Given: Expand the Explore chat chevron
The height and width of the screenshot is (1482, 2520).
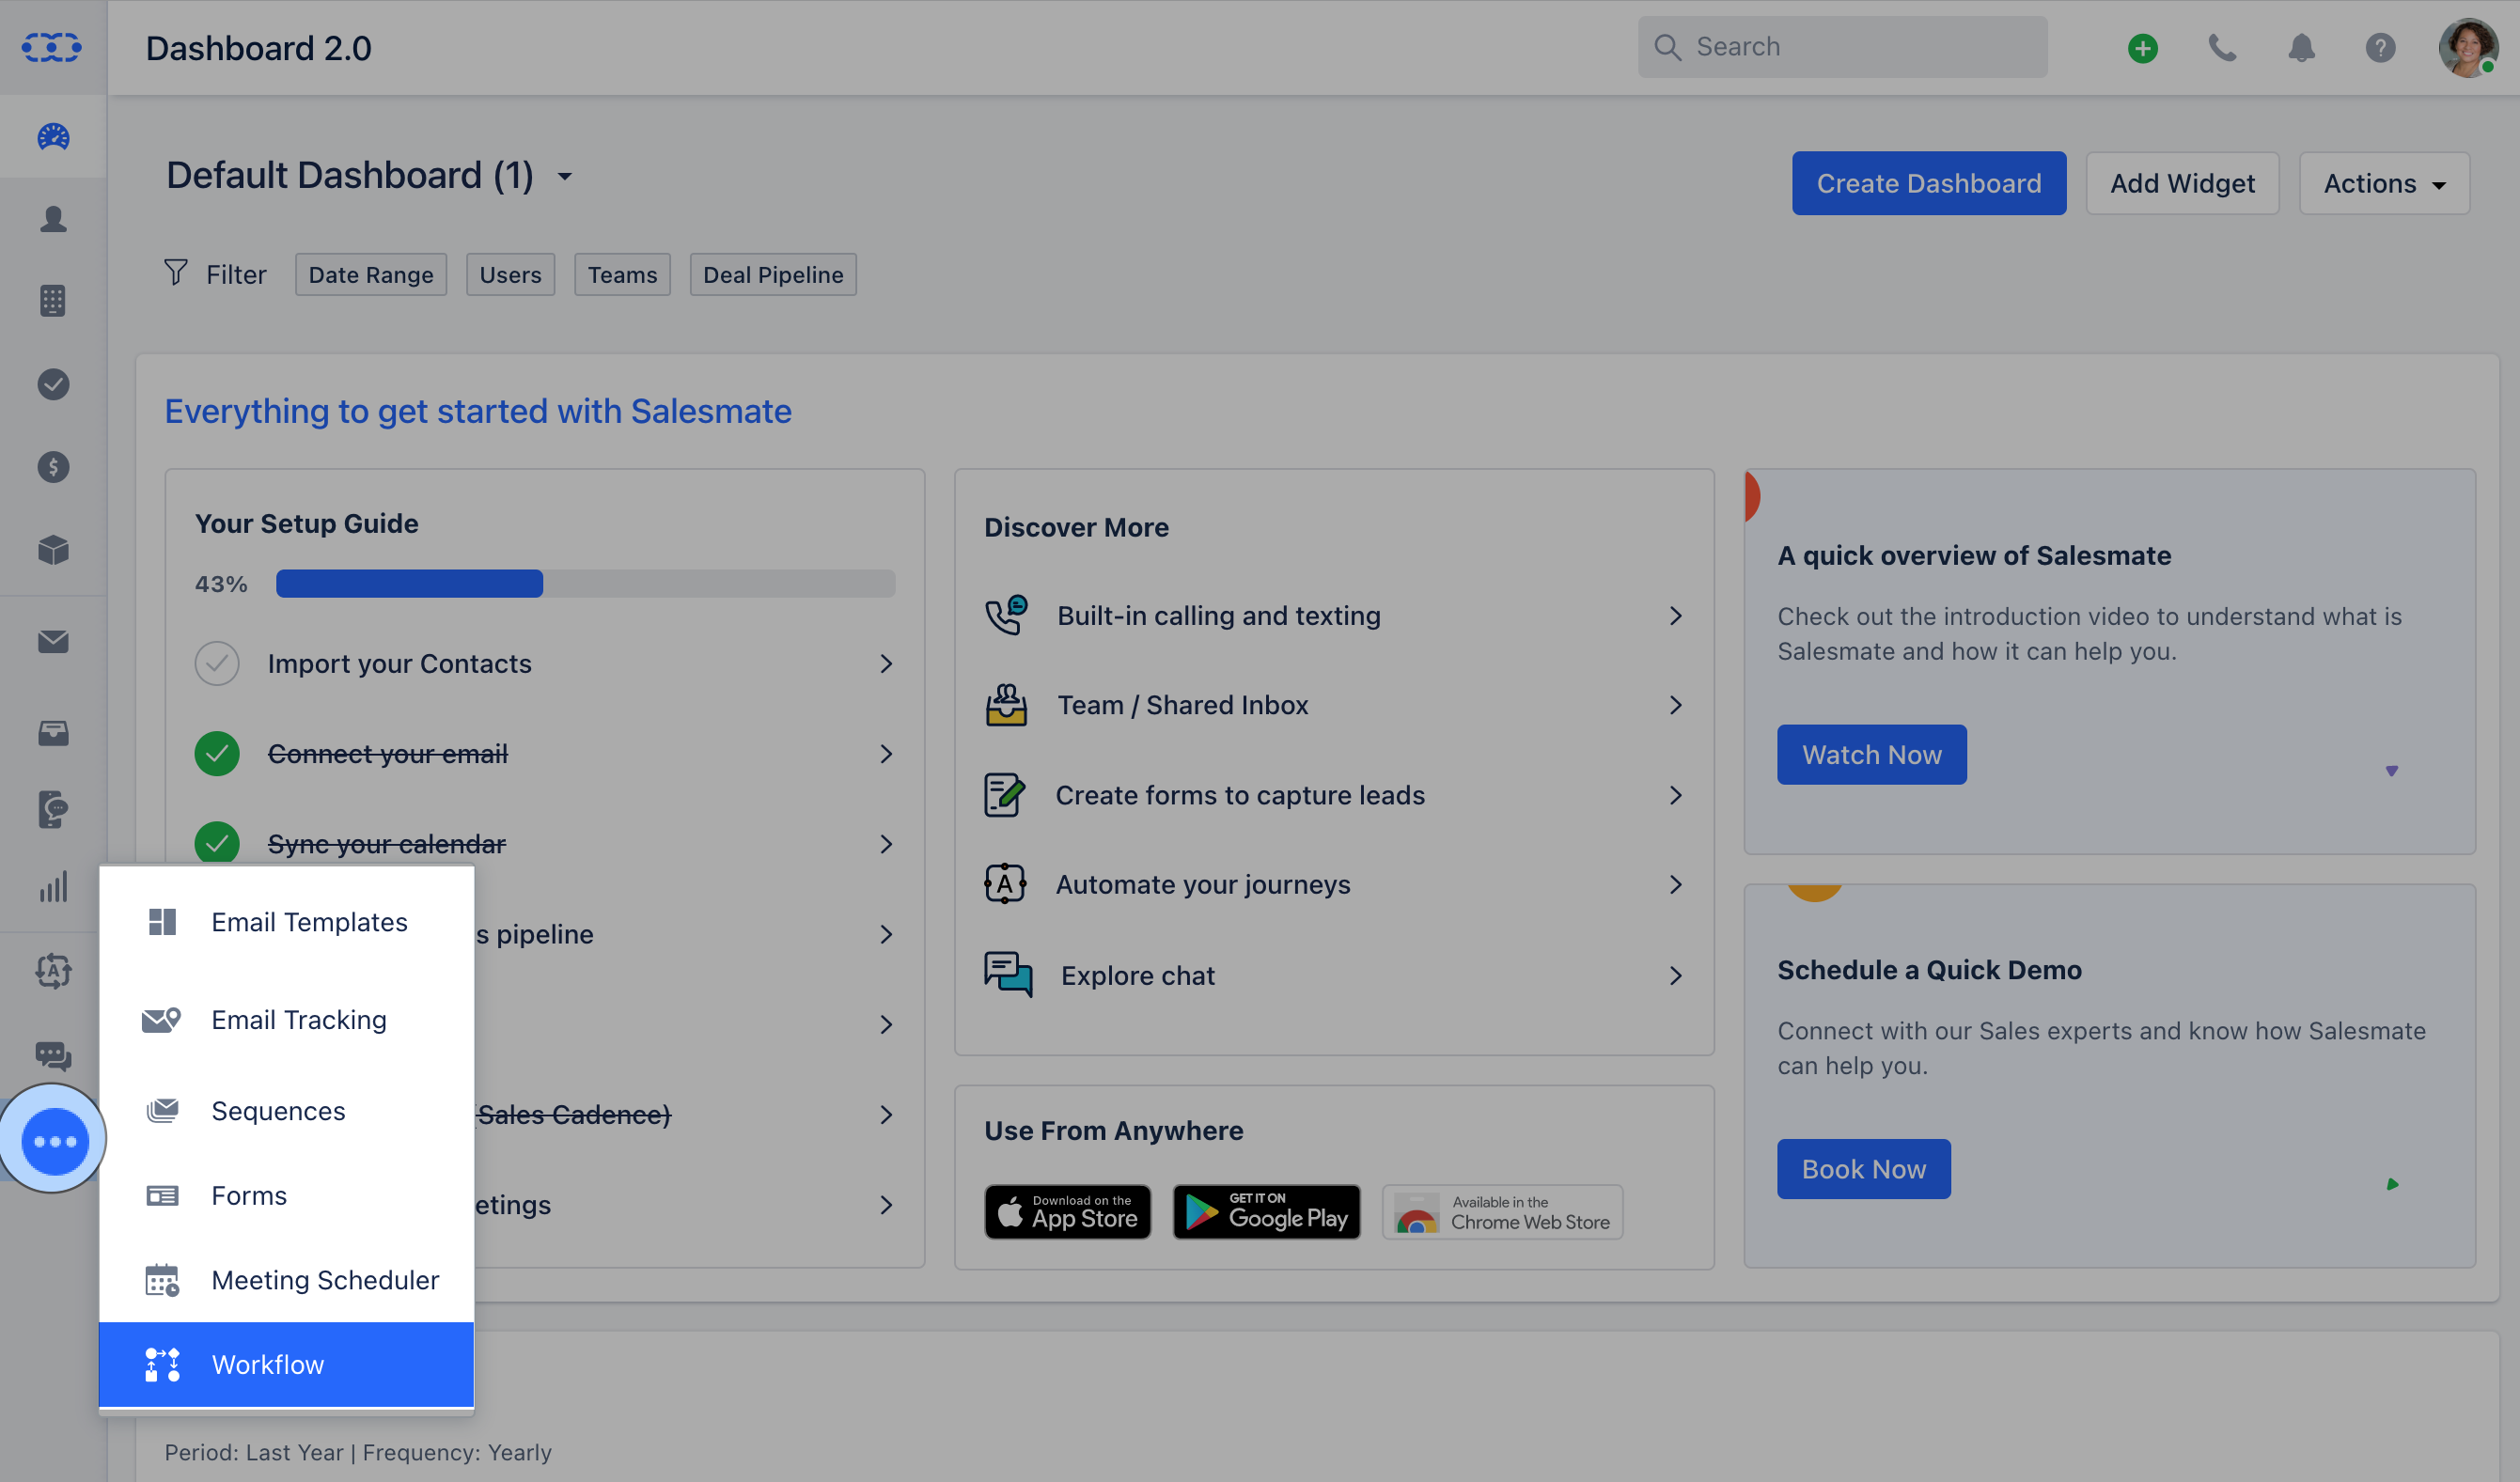Looking at the screenshot, I should (x=1676, y=975).
